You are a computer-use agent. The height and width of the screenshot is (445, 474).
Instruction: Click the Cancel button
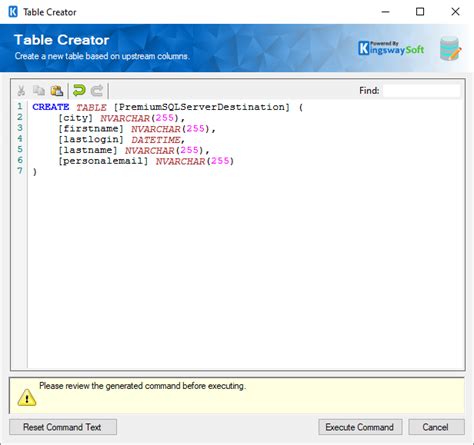[x=436, y=427]
